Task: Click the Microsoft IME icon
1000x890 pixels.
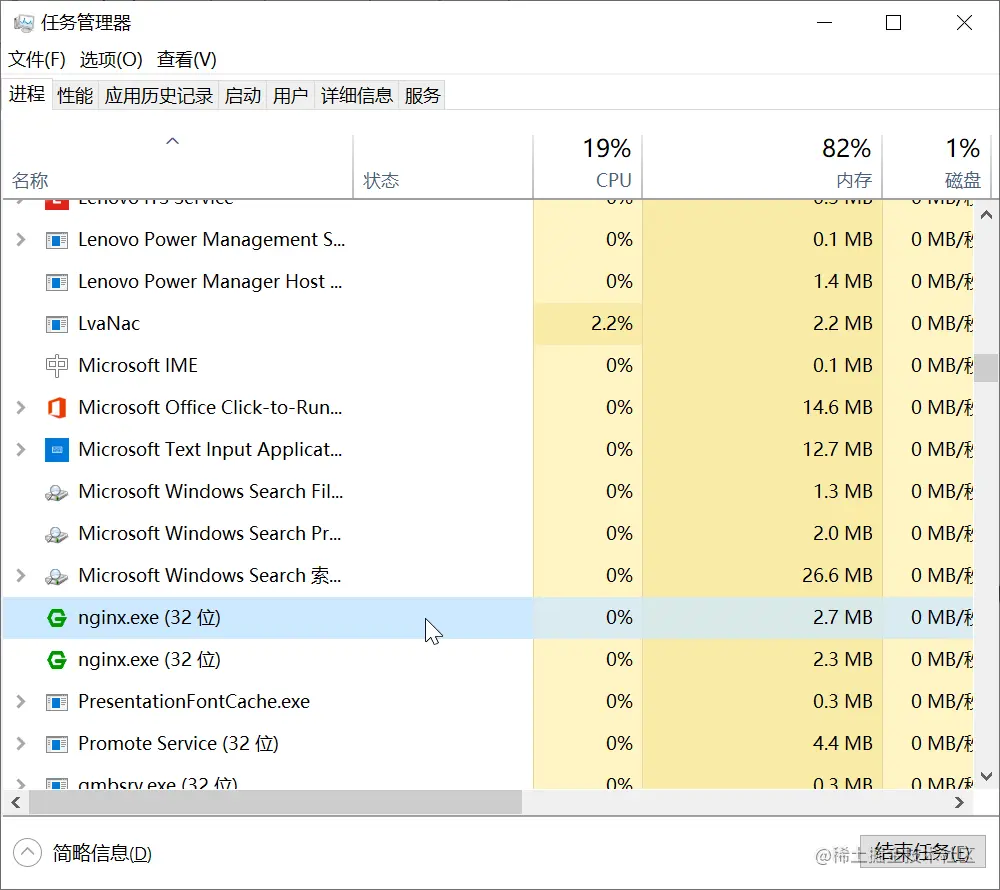Action: point(57,366)
